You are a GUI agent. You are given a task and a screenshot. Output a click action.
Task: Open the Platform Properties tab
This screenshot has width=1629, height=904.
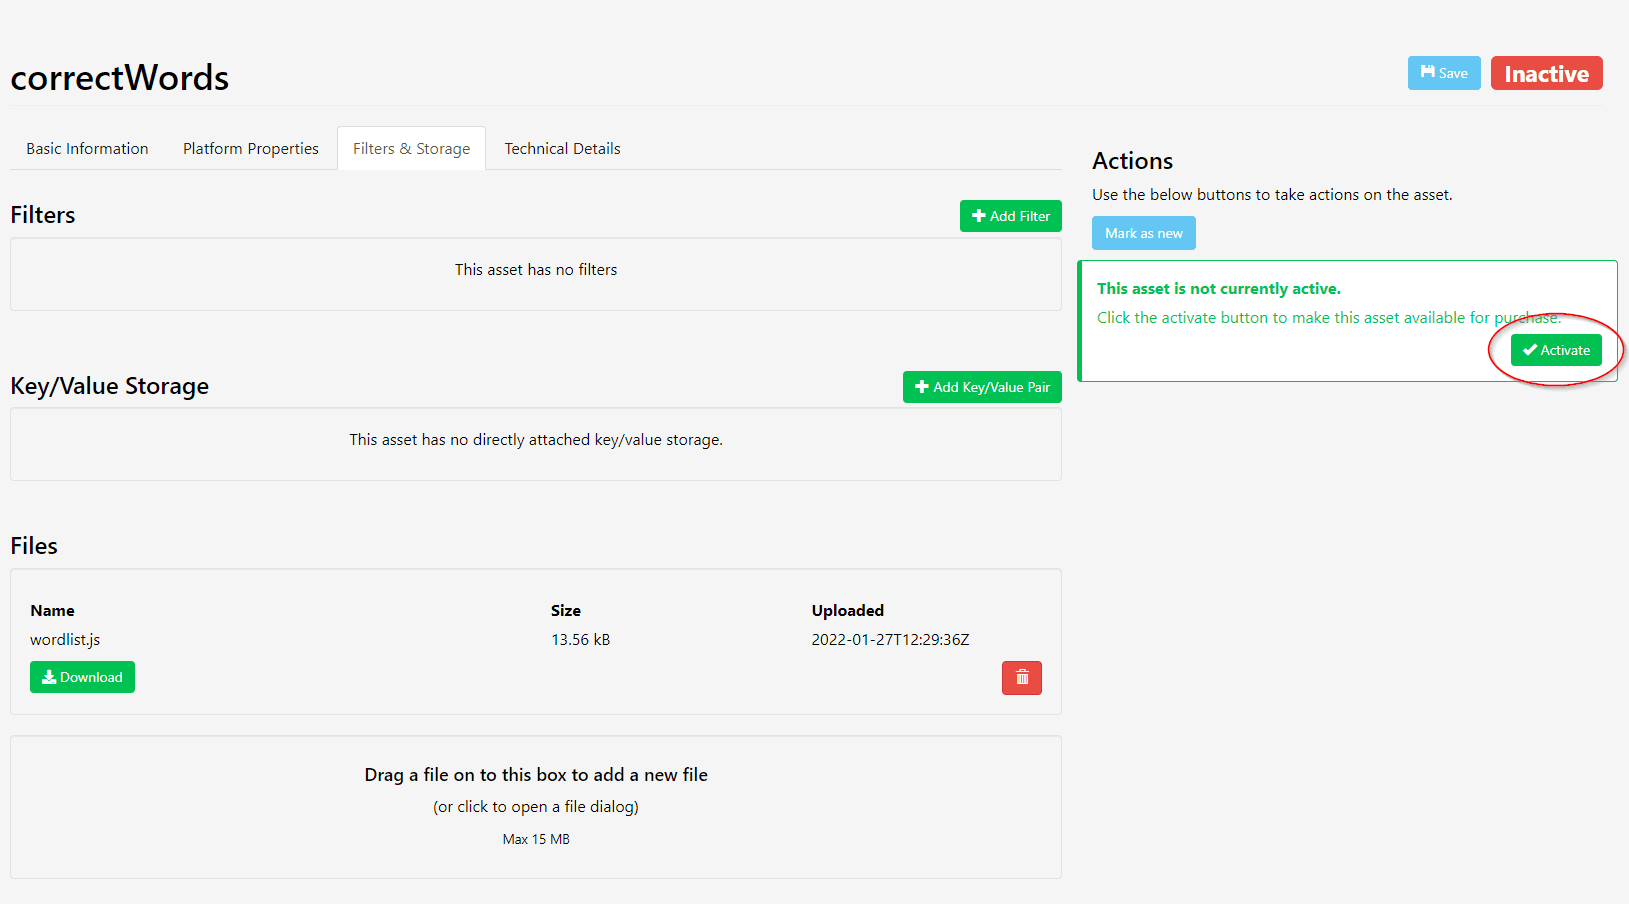pyautogui.click(x=250, y=149)
